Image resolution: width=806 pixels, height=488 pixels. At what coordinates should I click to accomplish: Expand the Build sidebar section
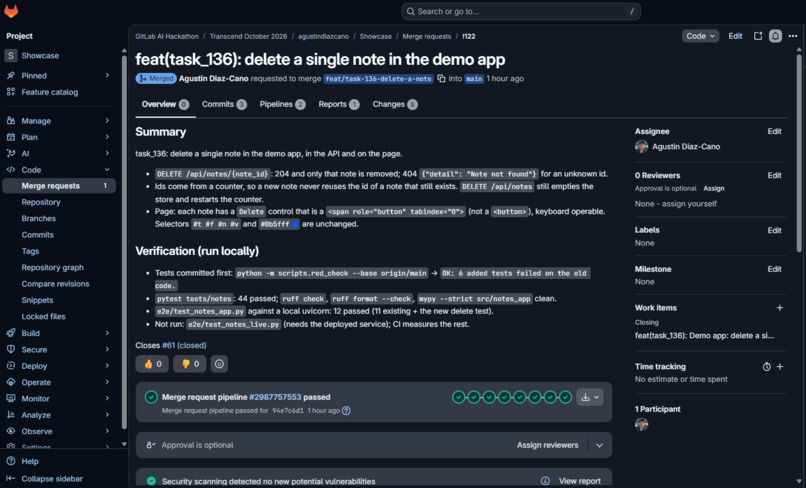[107, 333]
